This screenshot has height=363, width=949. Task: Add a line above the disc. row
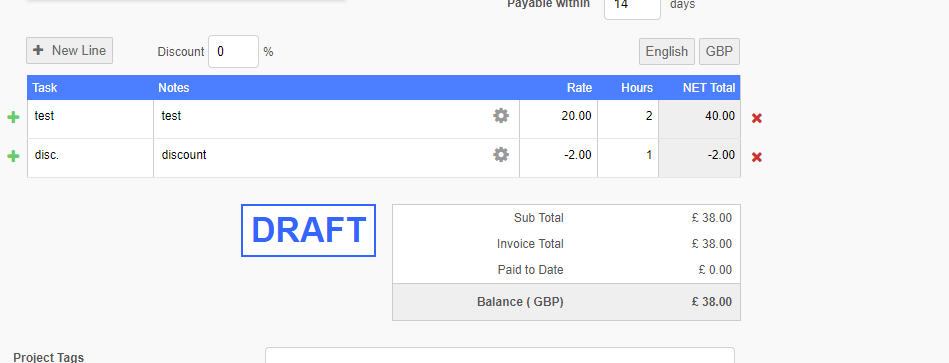(13, 157)
